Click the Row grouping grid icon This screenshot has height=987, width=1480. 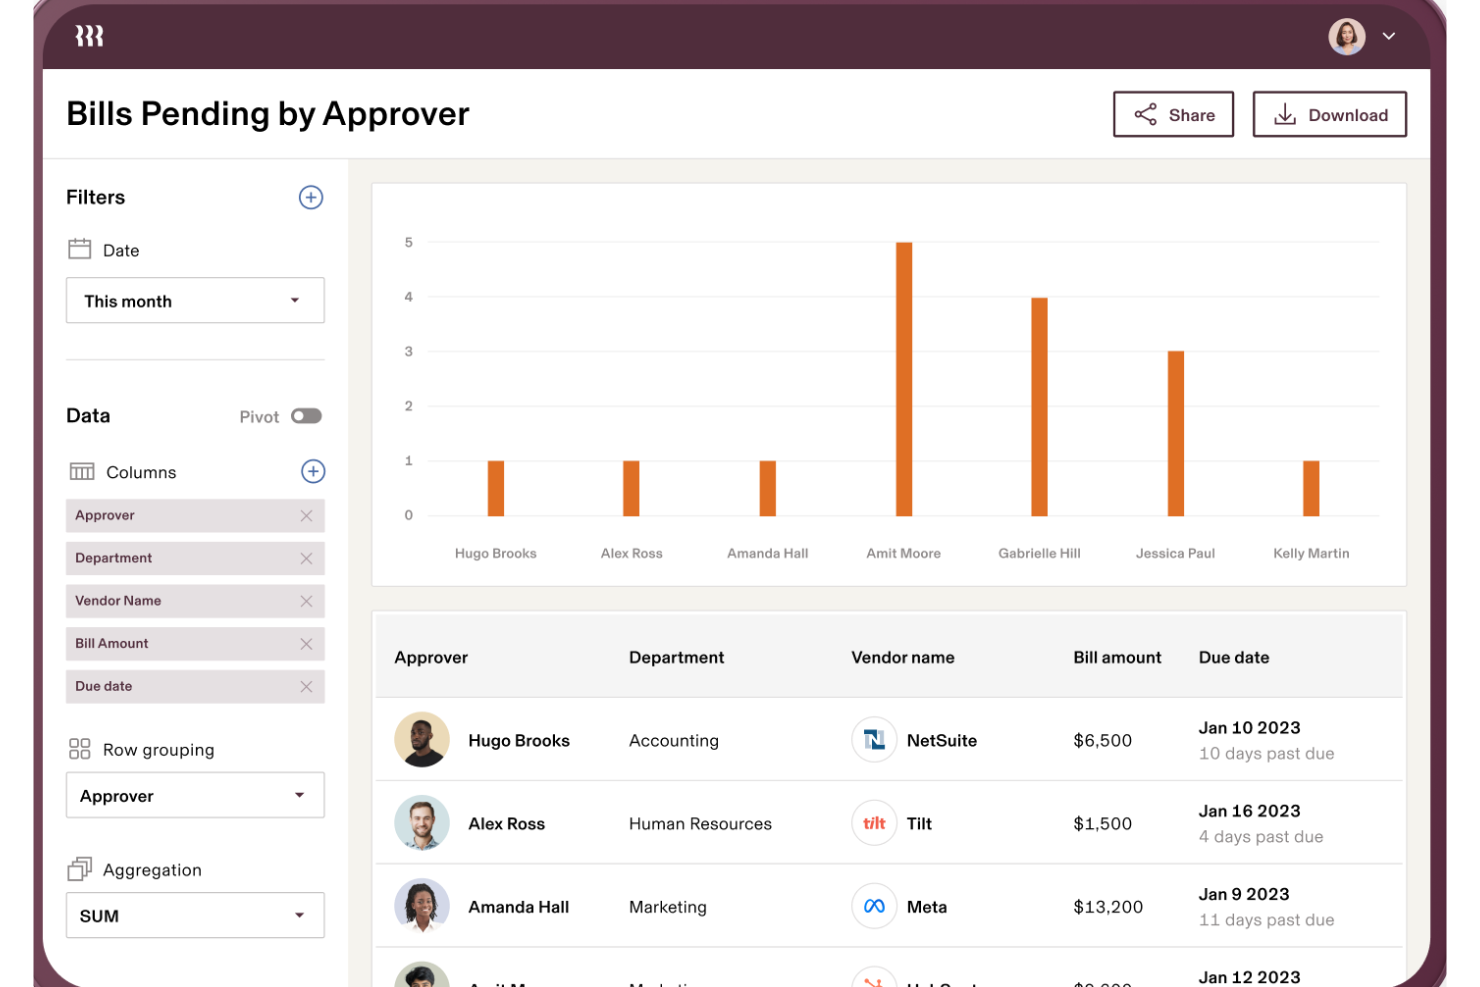[x=80, y=747]
